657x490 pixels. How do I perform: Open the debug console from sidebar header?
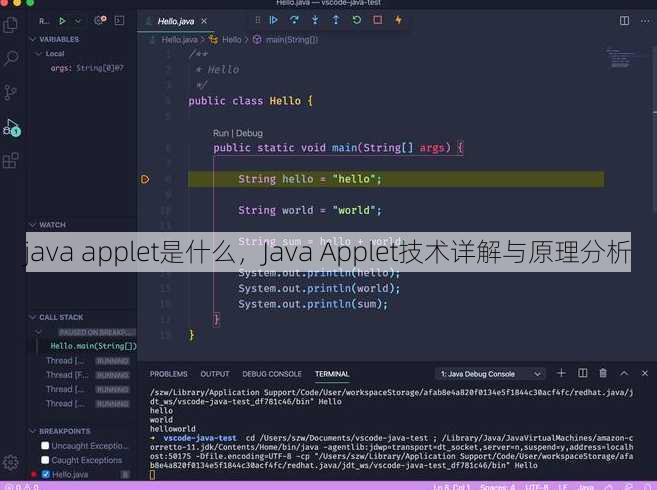click(x=119, y=21)
